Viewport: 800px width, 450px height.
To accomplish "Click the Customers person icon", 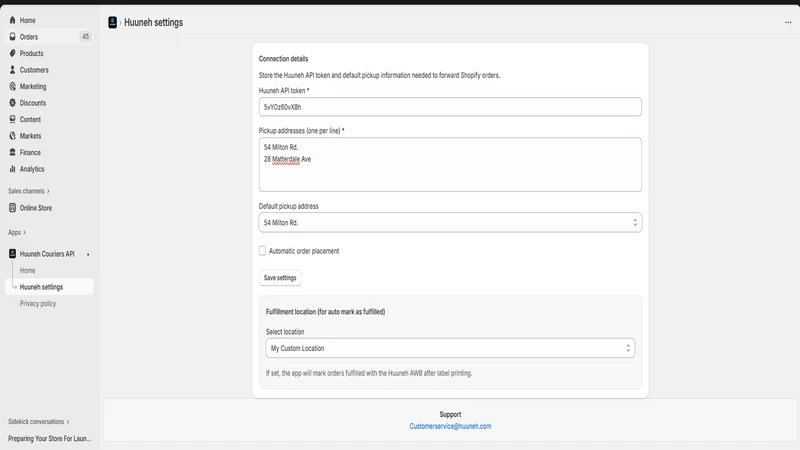I will tap(12, 70).
